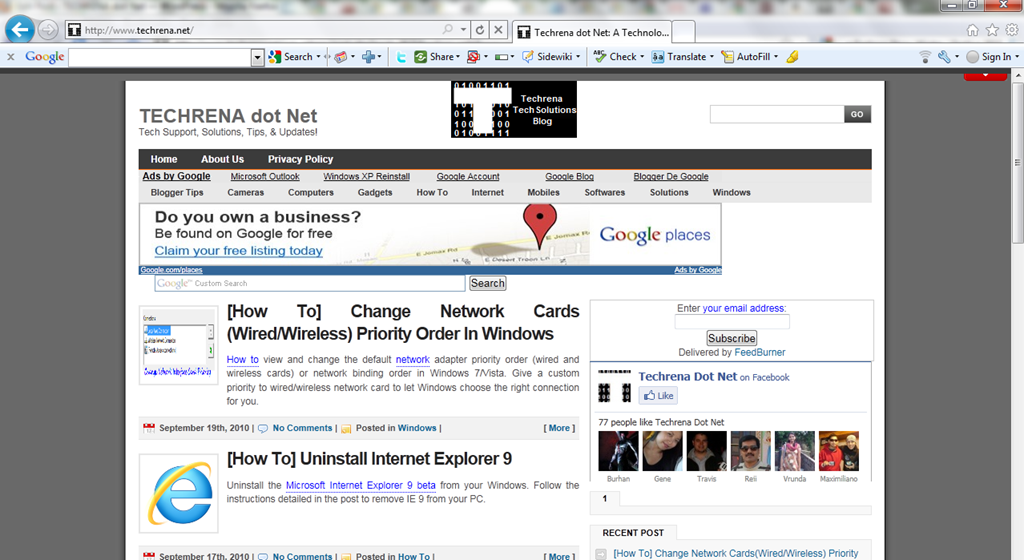Click the Translate toolbar icon
Image resolution: width=1024 pixels, height=560 pixels.
(658, 57)
